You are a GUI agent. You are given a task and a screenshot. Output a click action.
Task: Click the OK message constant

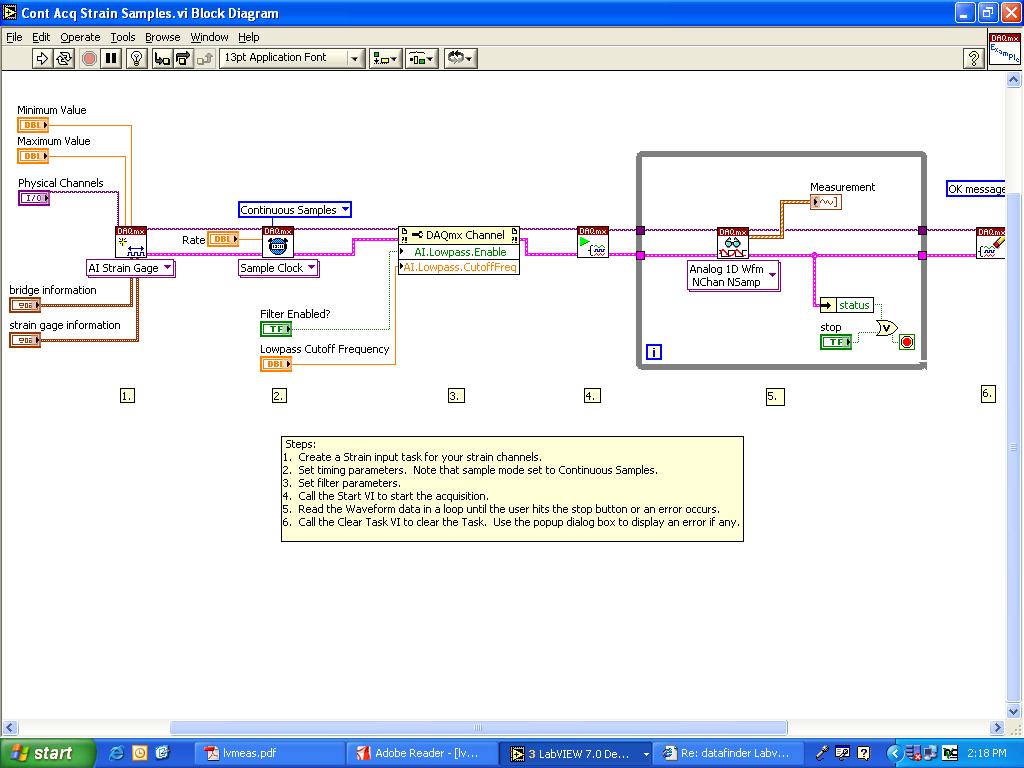[976, 189]
